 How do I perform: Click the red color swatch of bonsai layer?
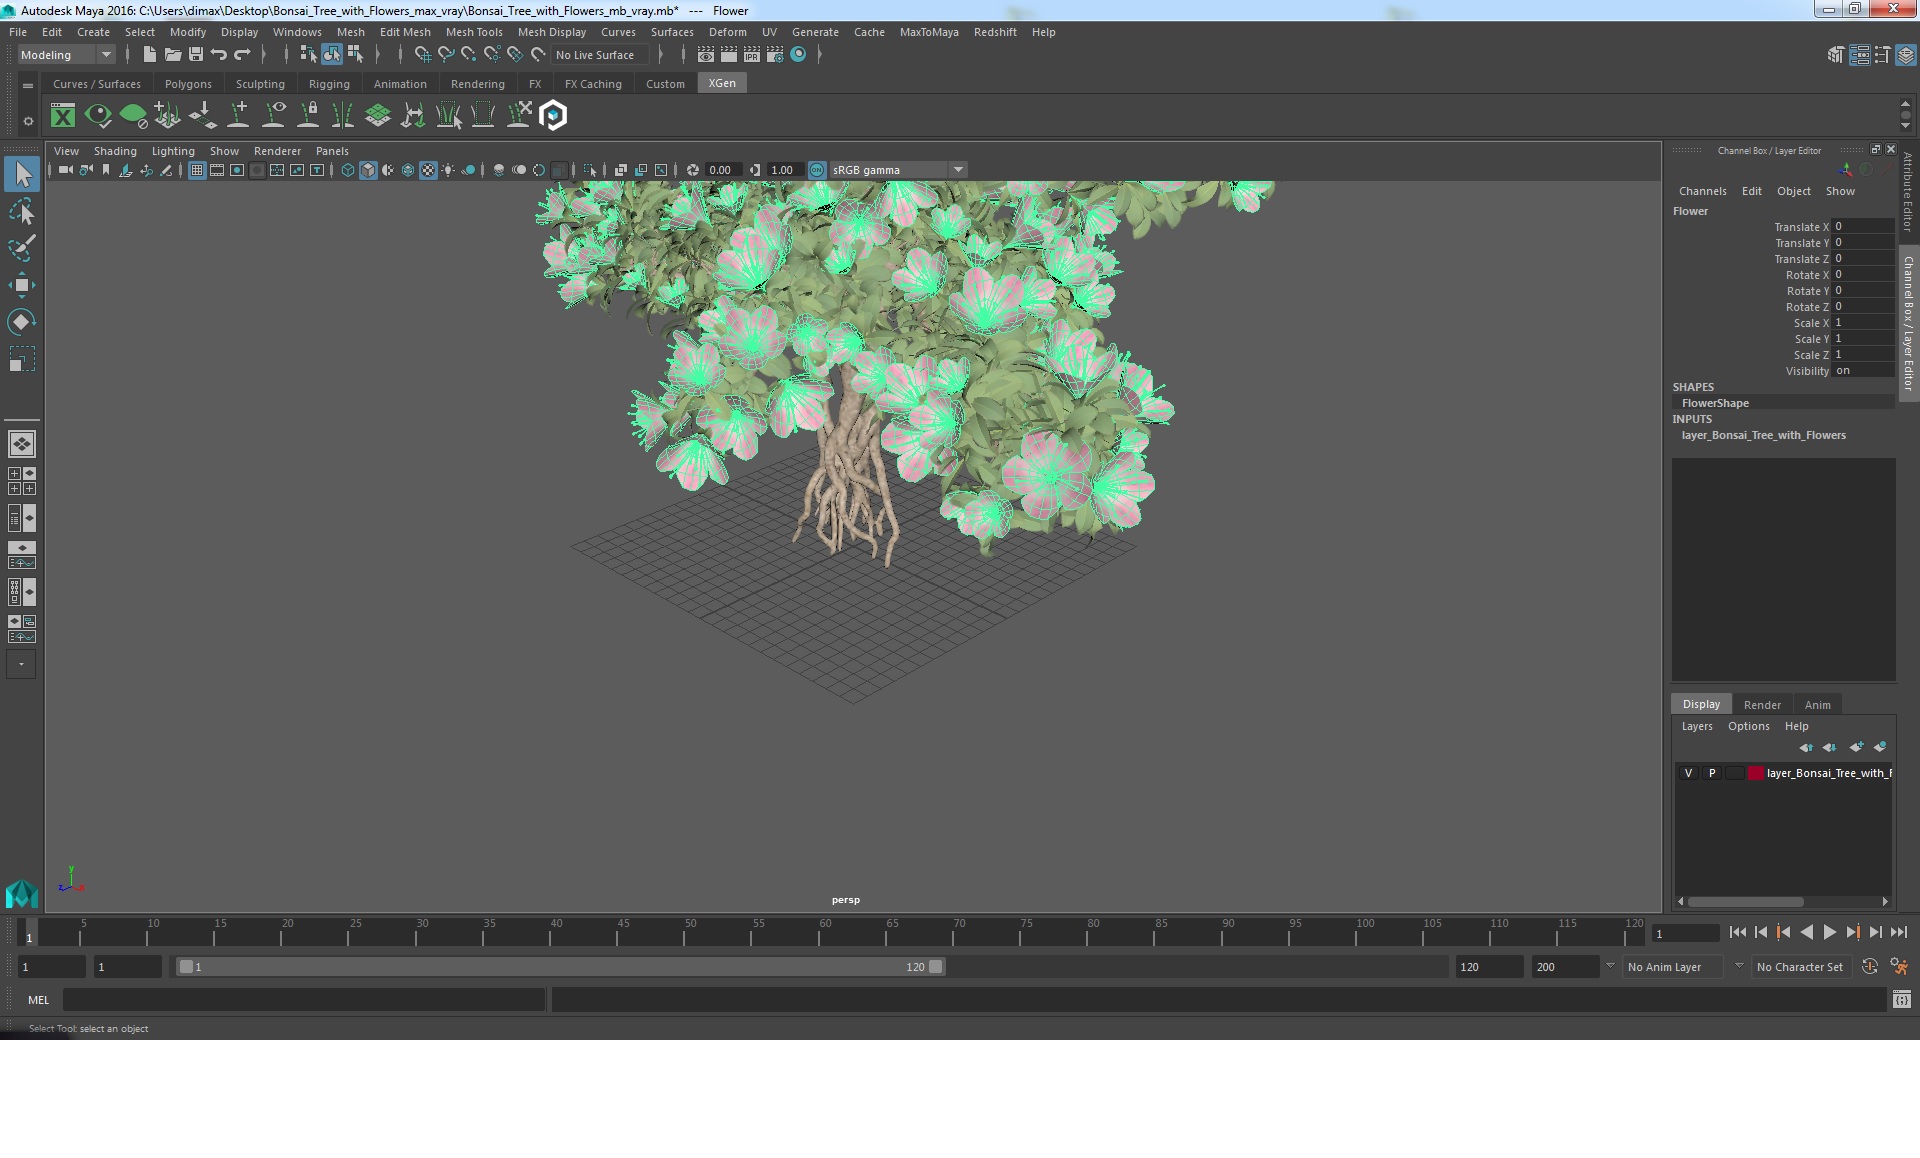coord(1756,773)
